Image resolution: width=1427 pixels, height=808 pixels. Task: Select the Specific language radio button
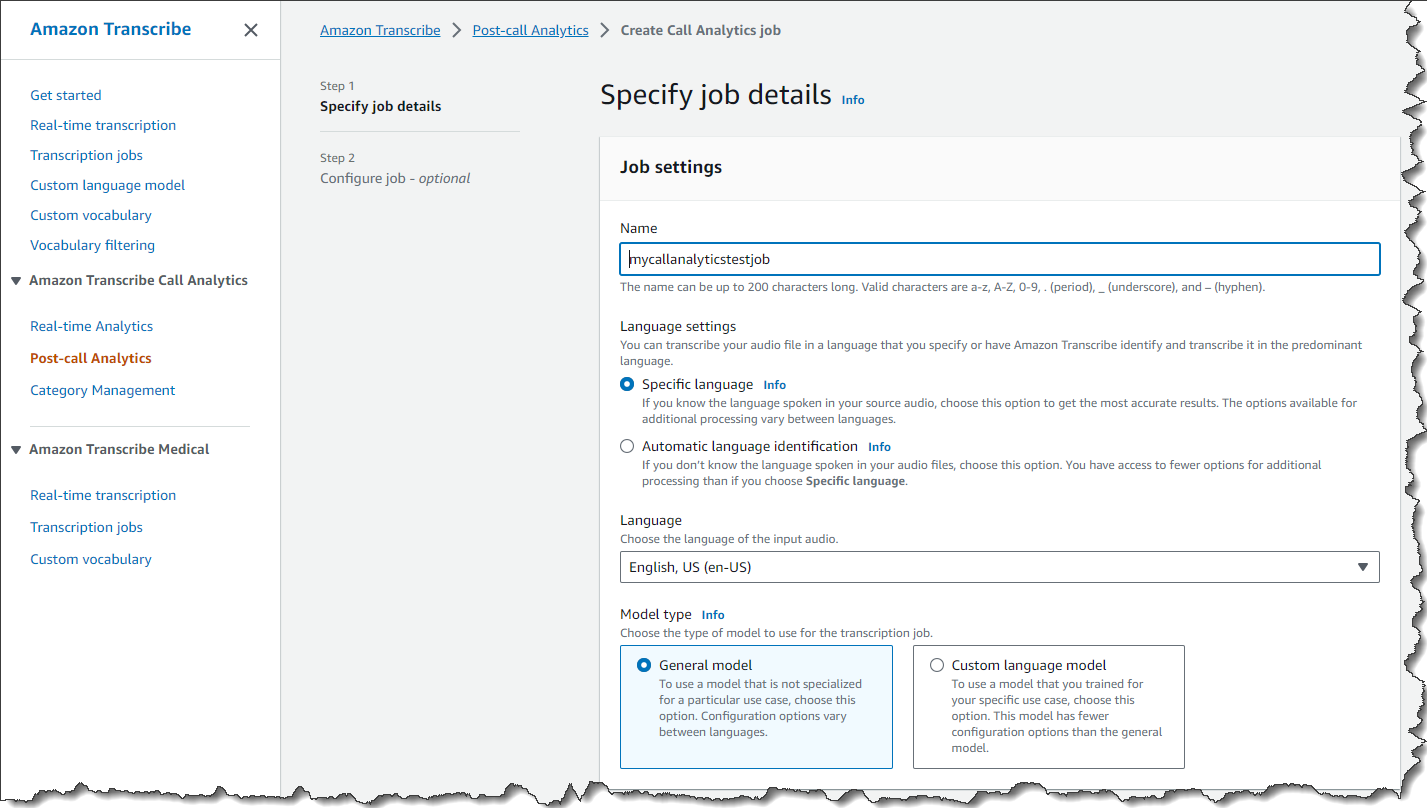coord(627,384)
